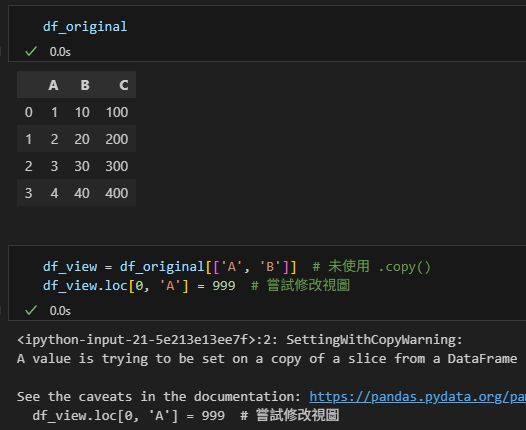Viewport: 526px width, 430px height.
Task: Click the df_original code cell text
Action: pos(85,26)
